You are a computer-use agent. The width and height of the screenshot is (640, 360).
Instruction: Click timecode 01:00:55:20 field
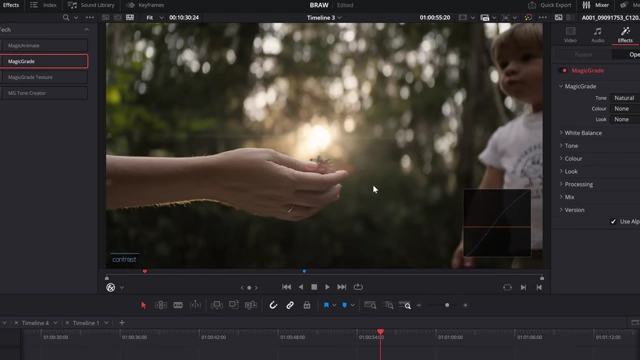[x=435, y=18]
